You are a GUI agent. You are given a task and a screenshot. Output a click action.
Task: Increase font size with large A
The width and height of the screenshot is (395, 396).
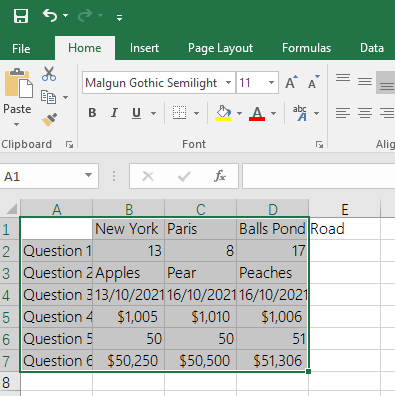tap(291, 82)
